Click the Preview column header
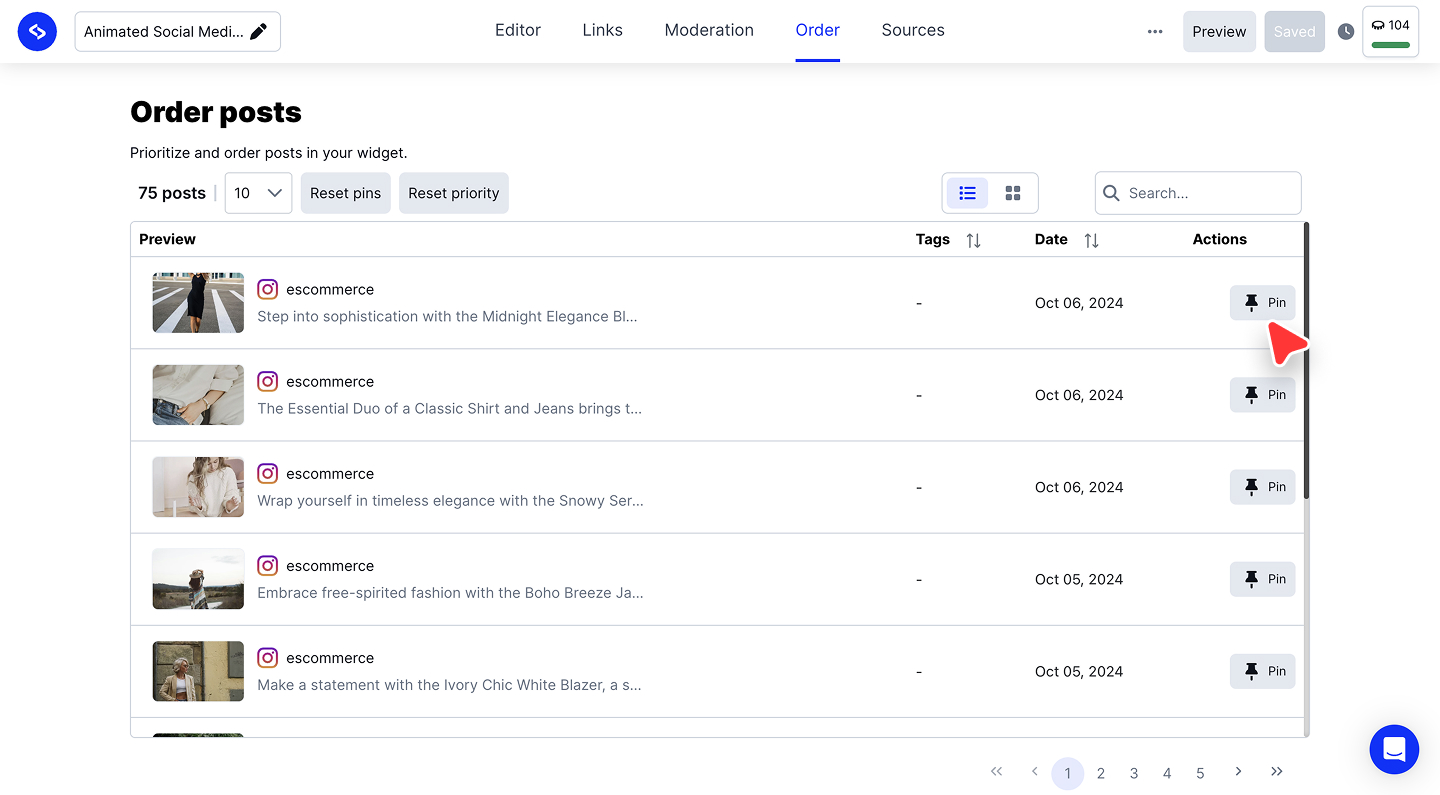The height and width of the screenshot is (795, 1440). [x=167, y=239]
